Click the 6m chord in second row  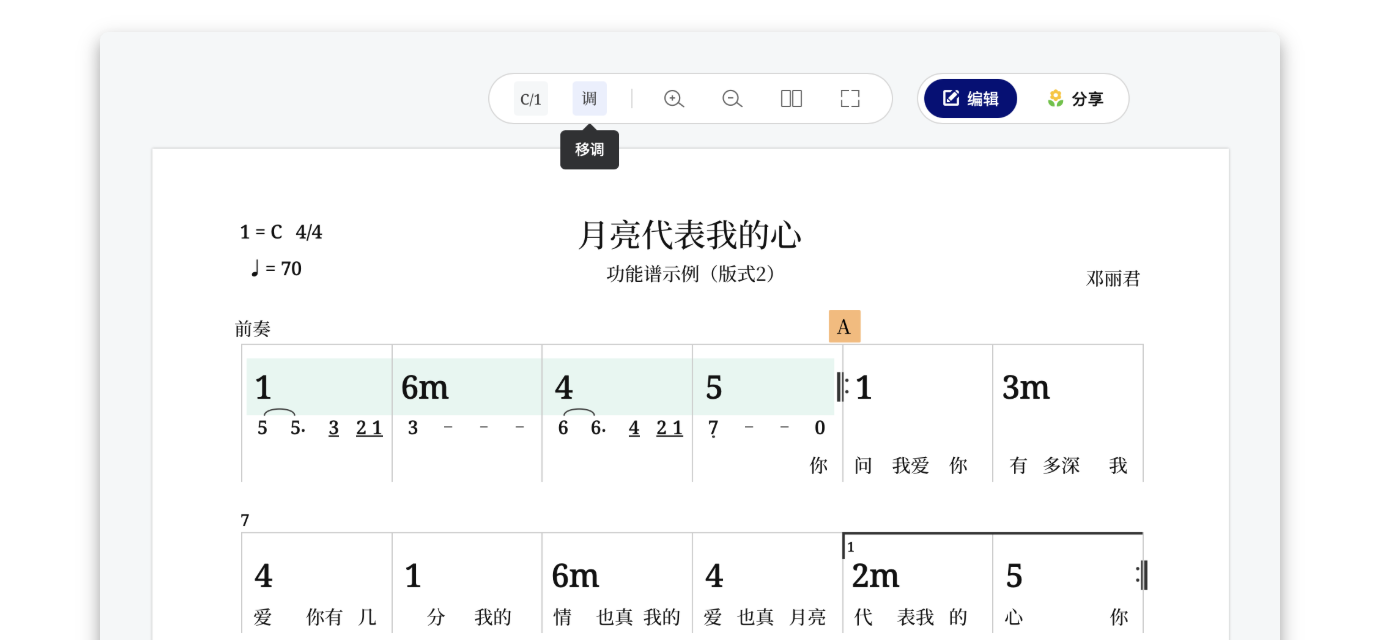pos(575,576)
